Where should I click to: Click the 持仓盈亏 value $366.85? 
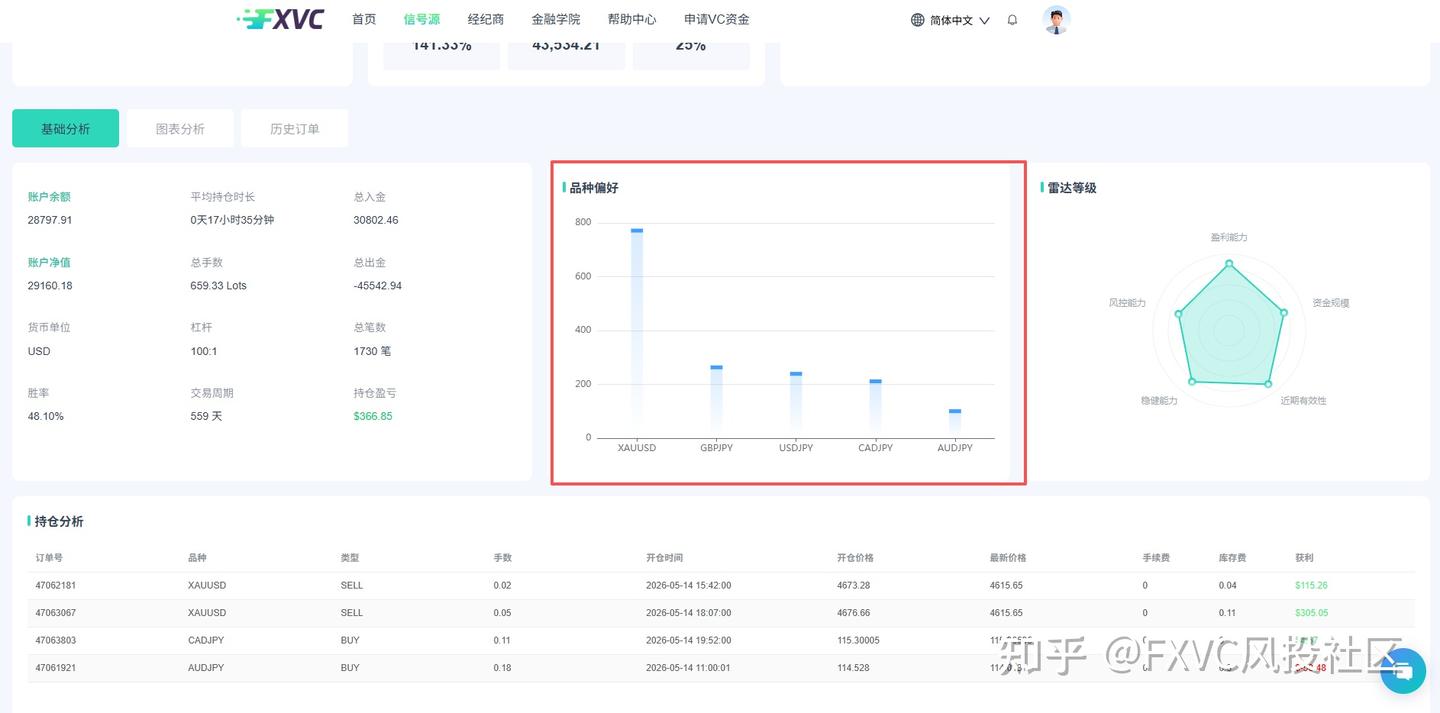tap(373, 416)
